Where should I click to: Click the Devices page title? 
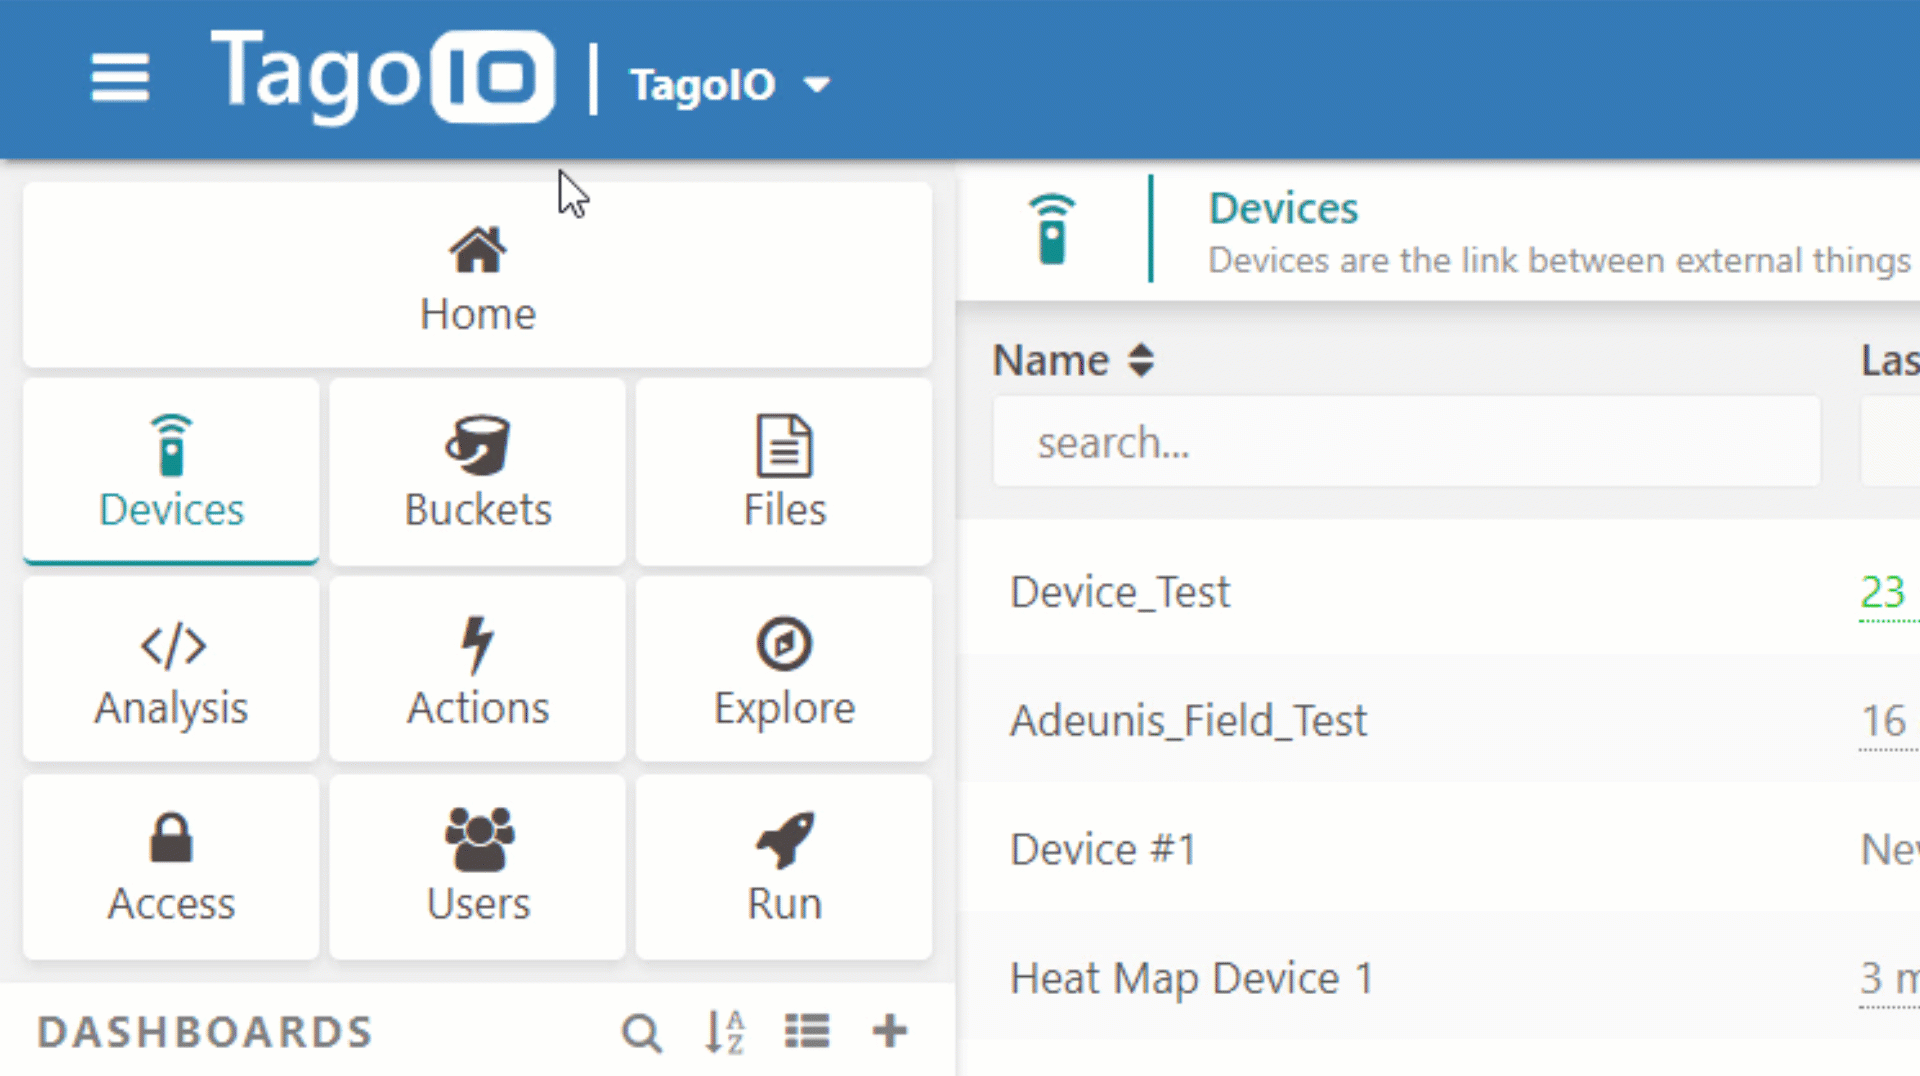click(x=1283, y=208)
